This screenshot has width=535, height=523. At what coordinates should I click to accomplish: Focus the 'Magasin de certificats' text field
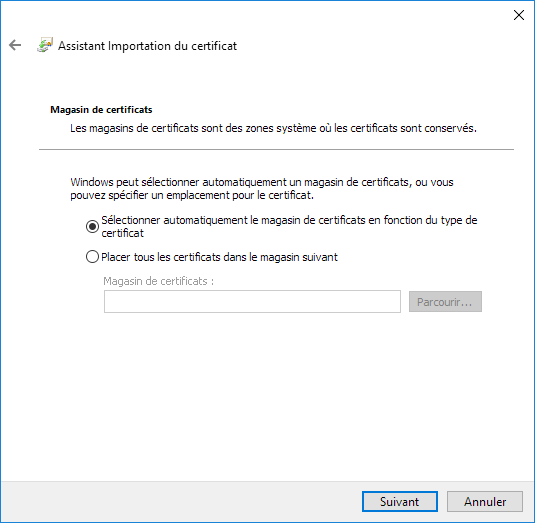[252, 302]
